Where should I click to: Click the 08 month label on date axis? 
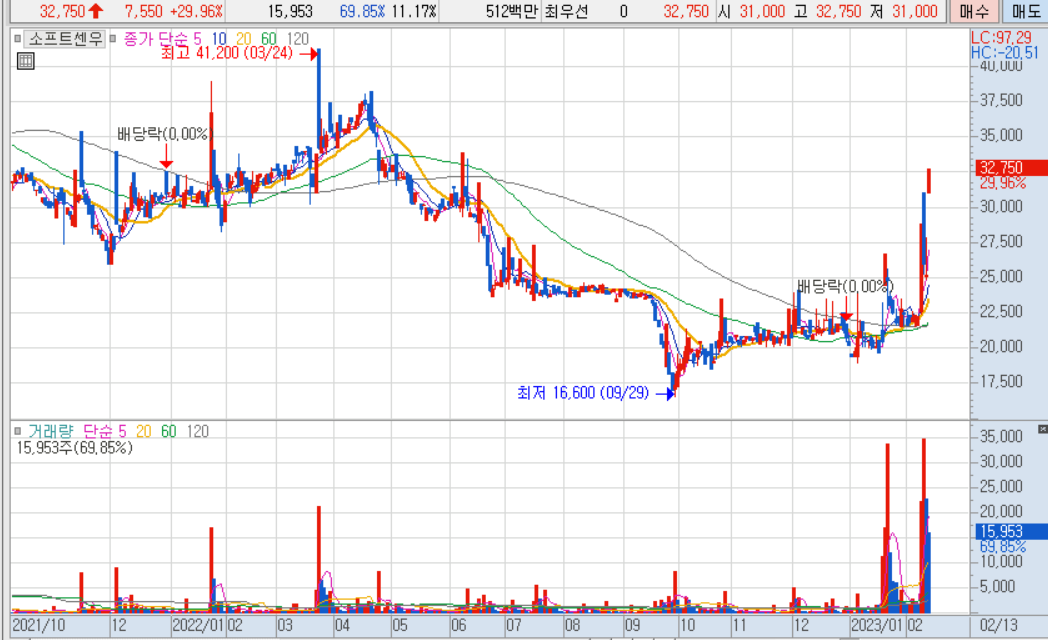click(572, 626)
